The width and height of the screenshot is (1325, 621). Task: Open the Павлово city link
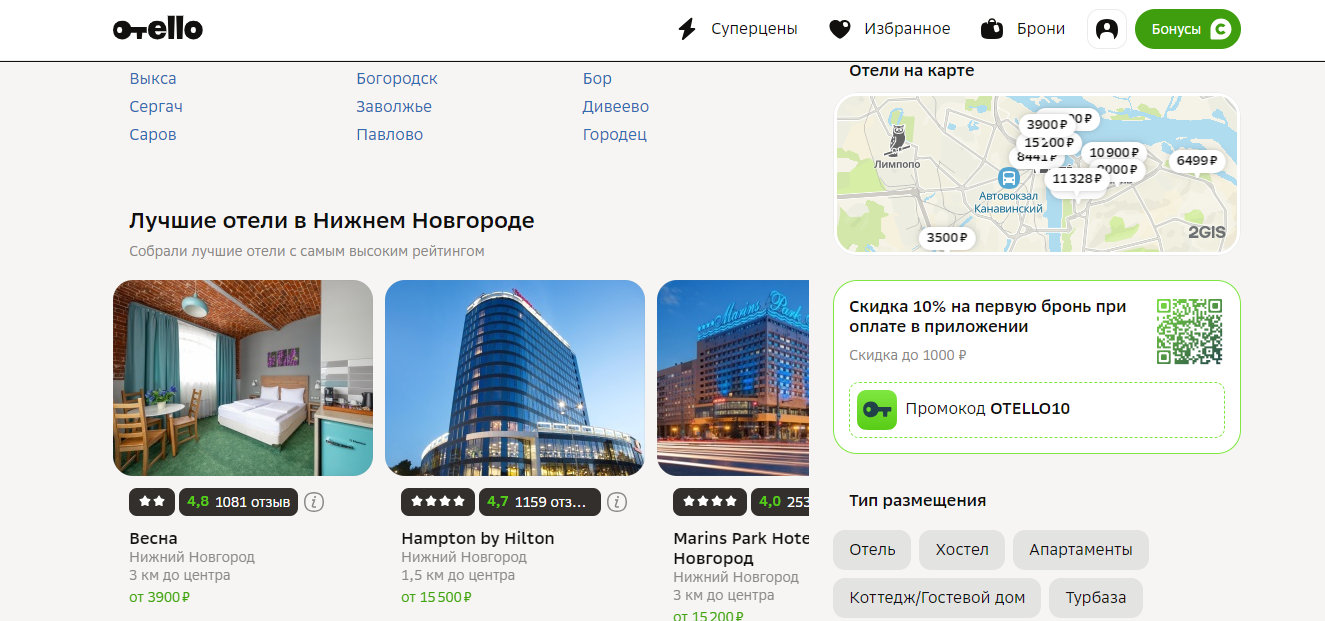[x=390, y=135]
